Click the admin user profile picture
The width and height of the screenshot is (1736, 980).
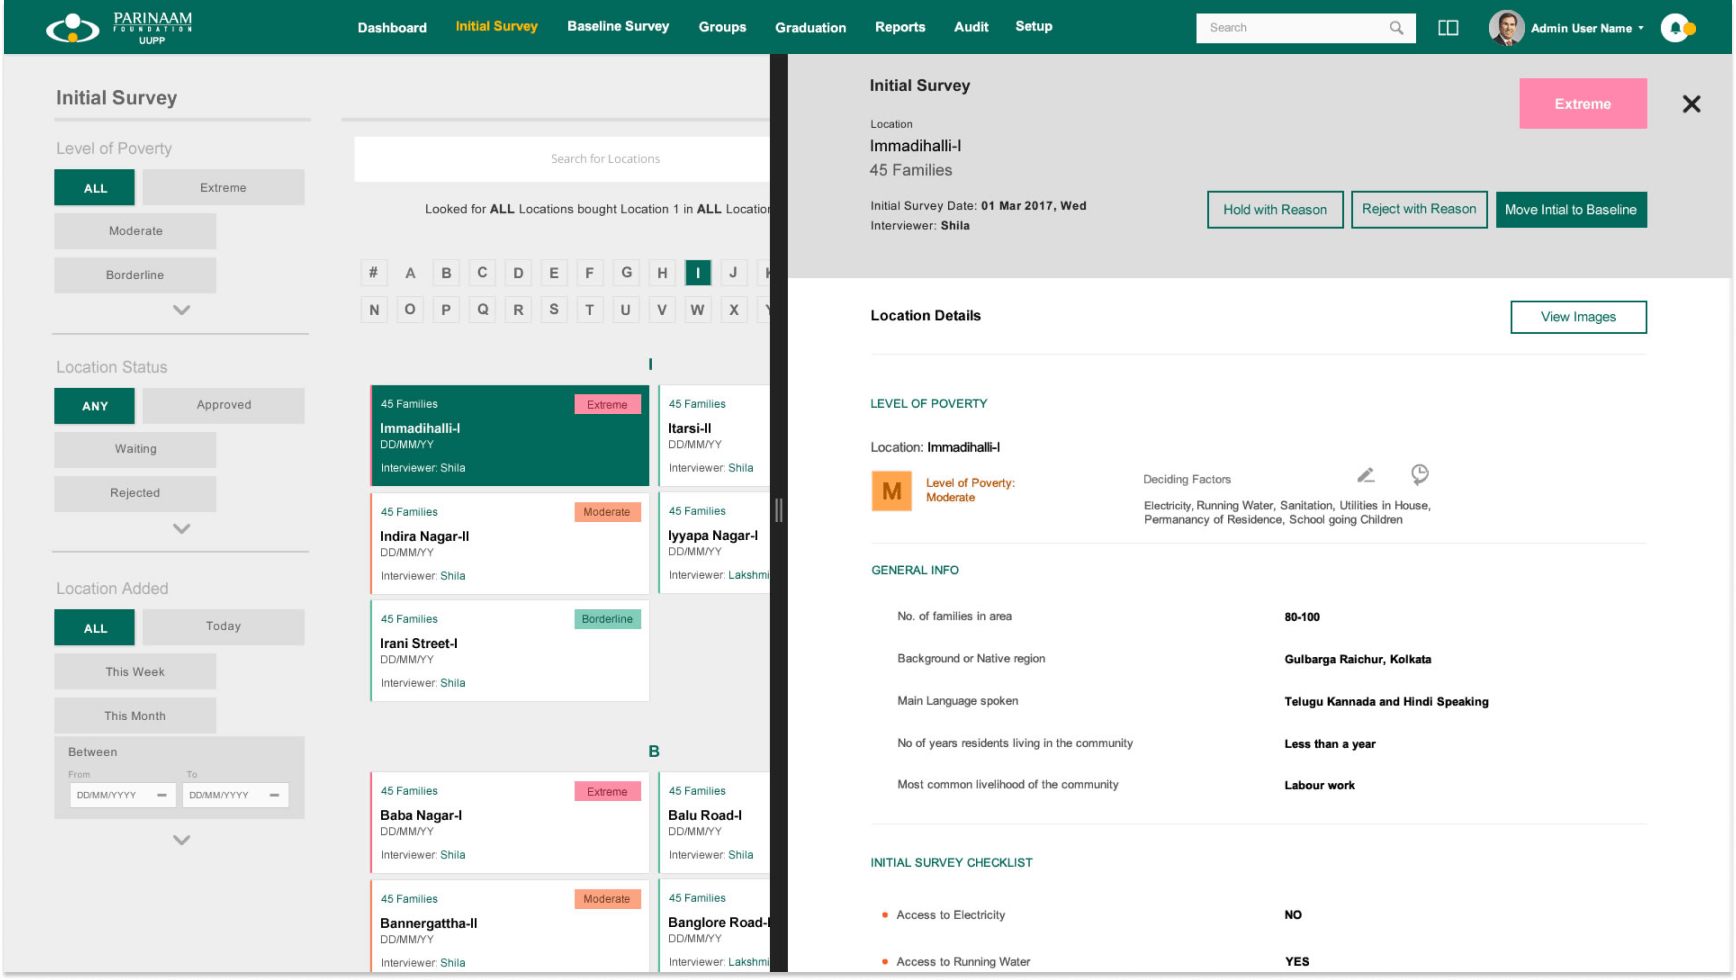1505,27
